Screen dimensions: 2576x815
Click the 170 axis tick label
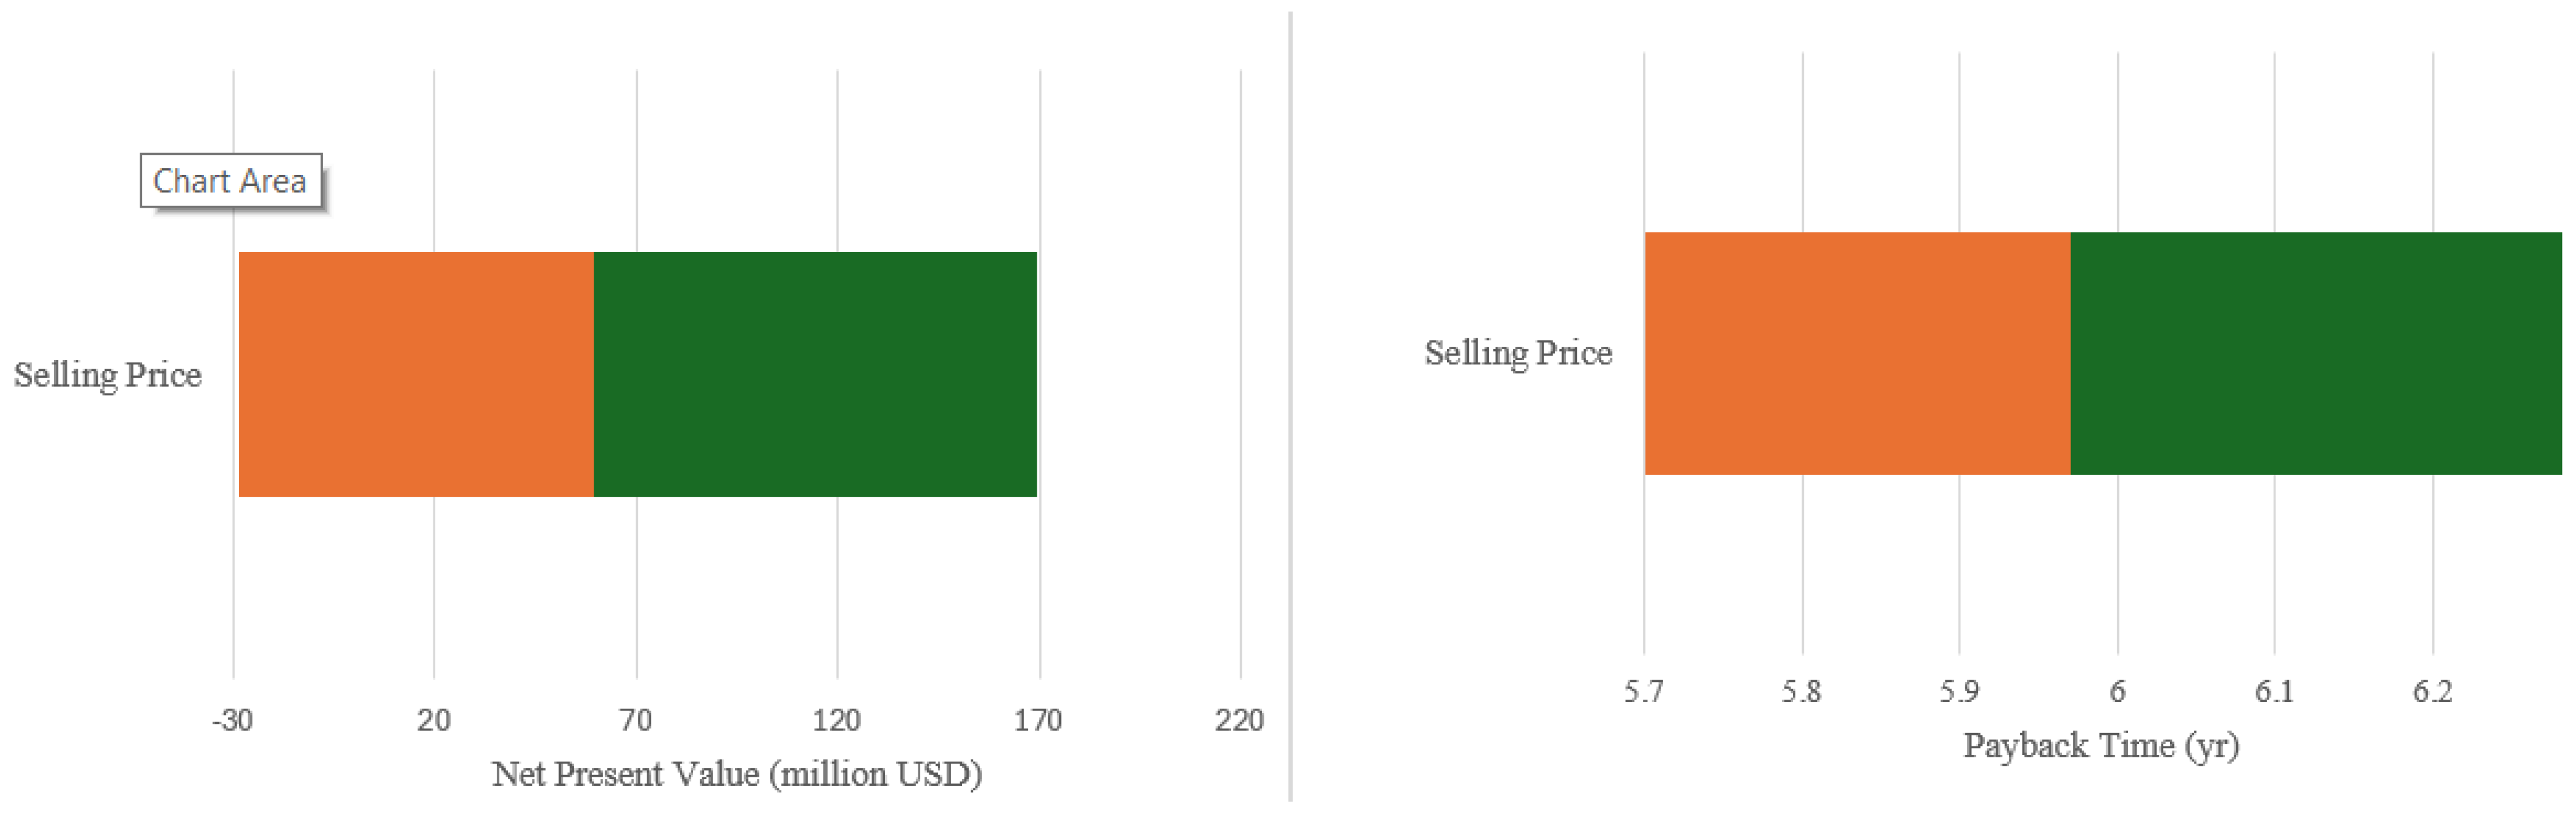point(1038,720)
